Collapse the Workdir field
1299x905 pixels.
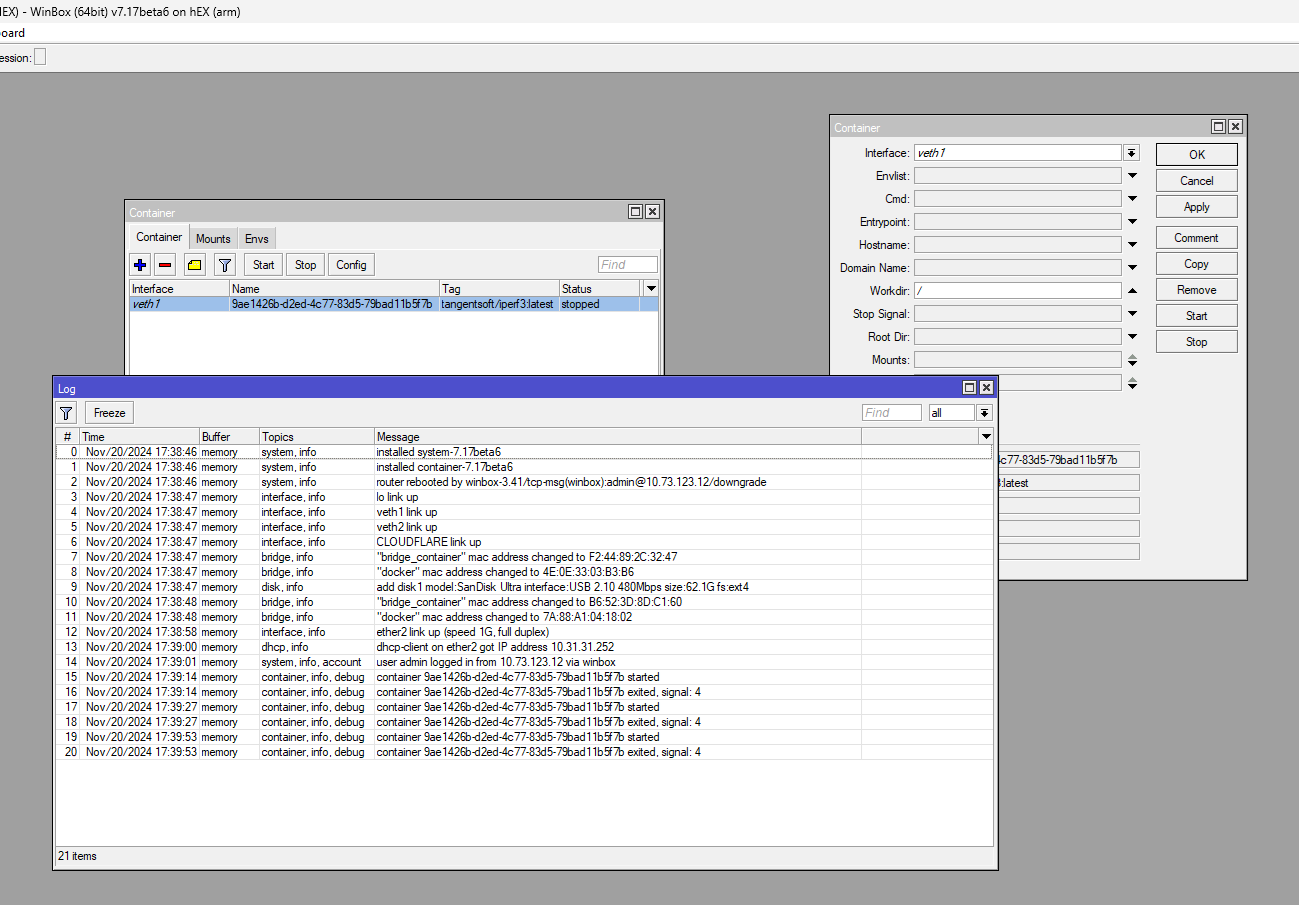pyautogui.click(x=1132, y=291)
